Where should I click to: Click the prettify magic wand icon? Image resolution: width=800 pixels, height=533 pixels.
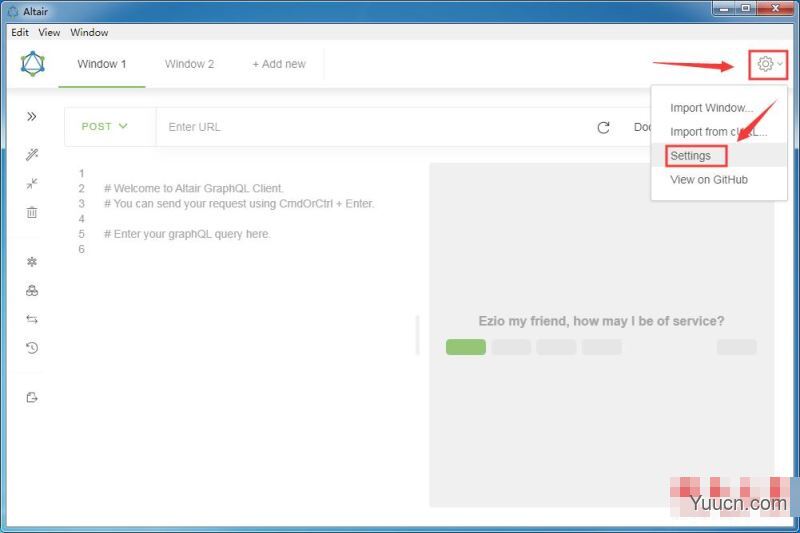(x=32, y=155)
